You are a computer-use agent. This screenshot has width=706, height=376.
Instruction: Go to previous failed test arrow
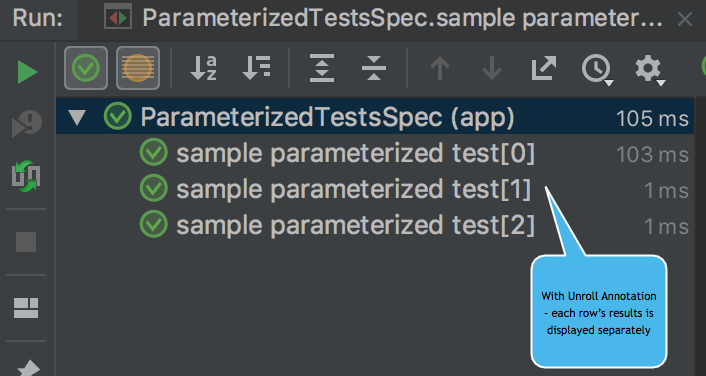[440, 68]
